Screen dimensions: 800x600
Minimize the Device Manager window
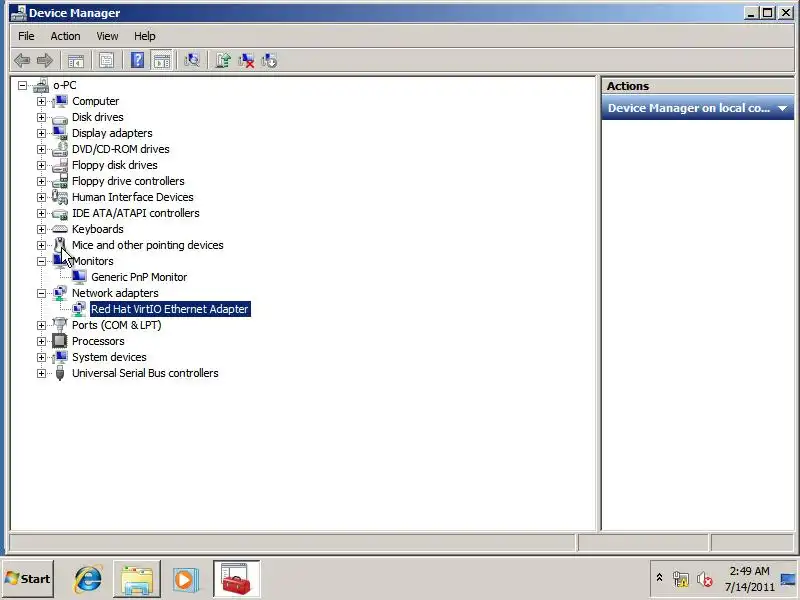751,13
